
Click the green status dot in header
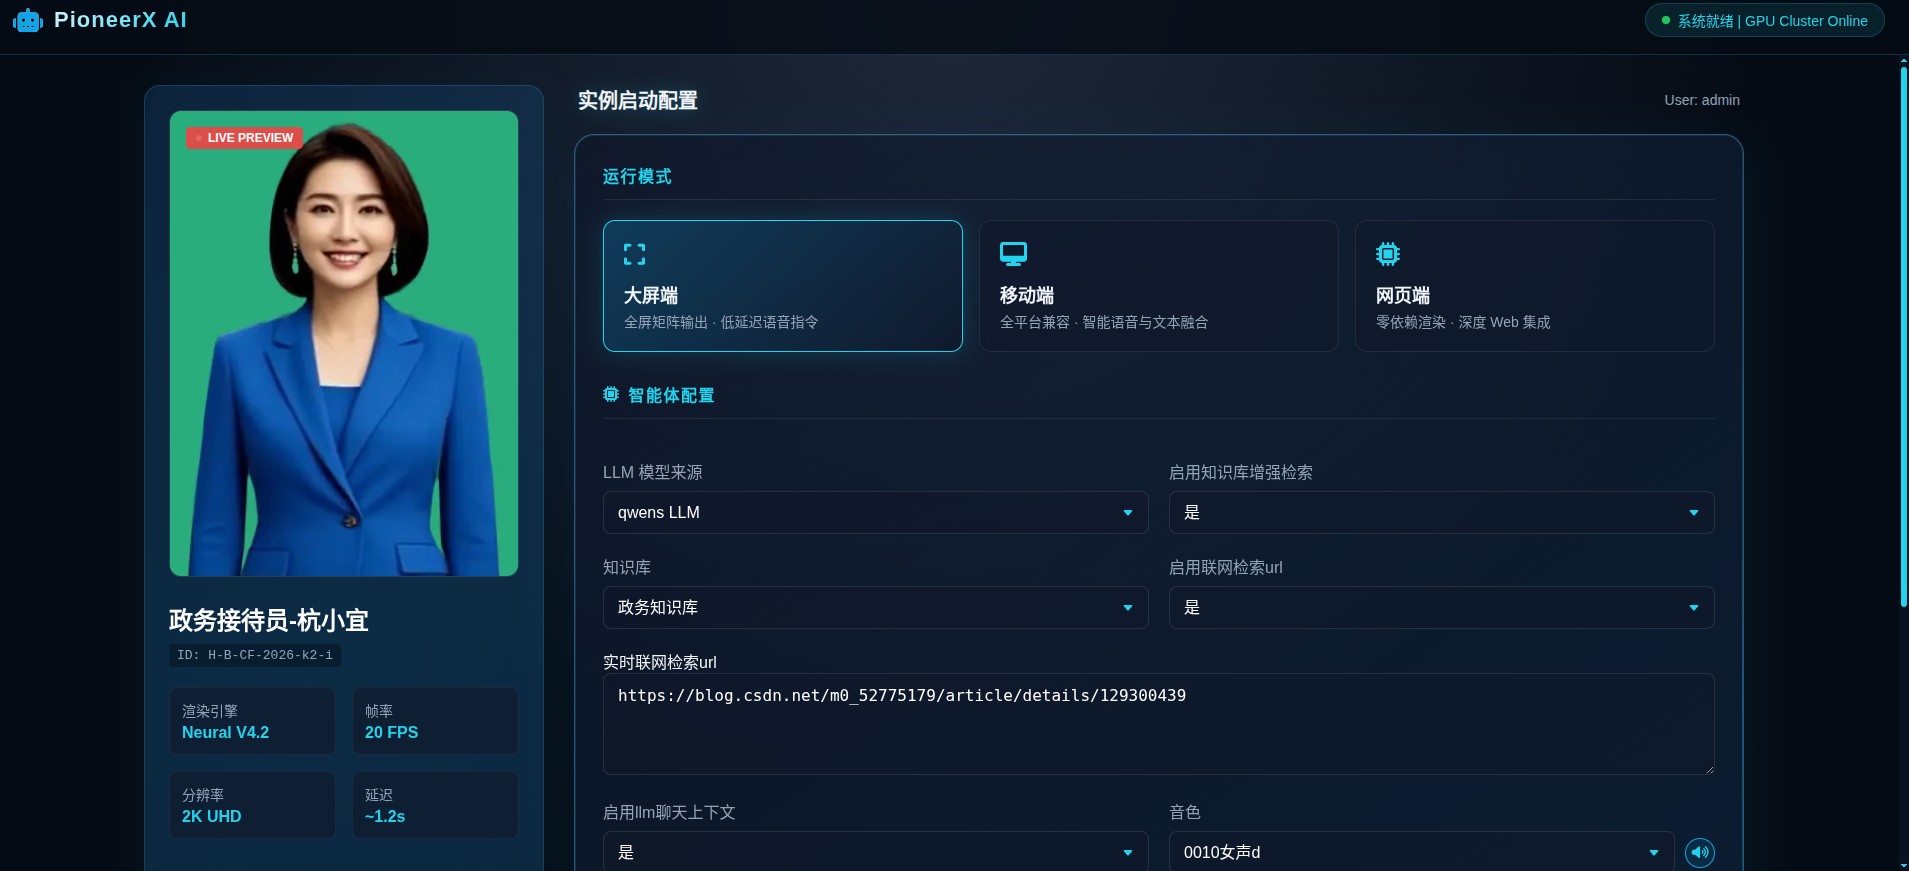[x=1665, y=21]
